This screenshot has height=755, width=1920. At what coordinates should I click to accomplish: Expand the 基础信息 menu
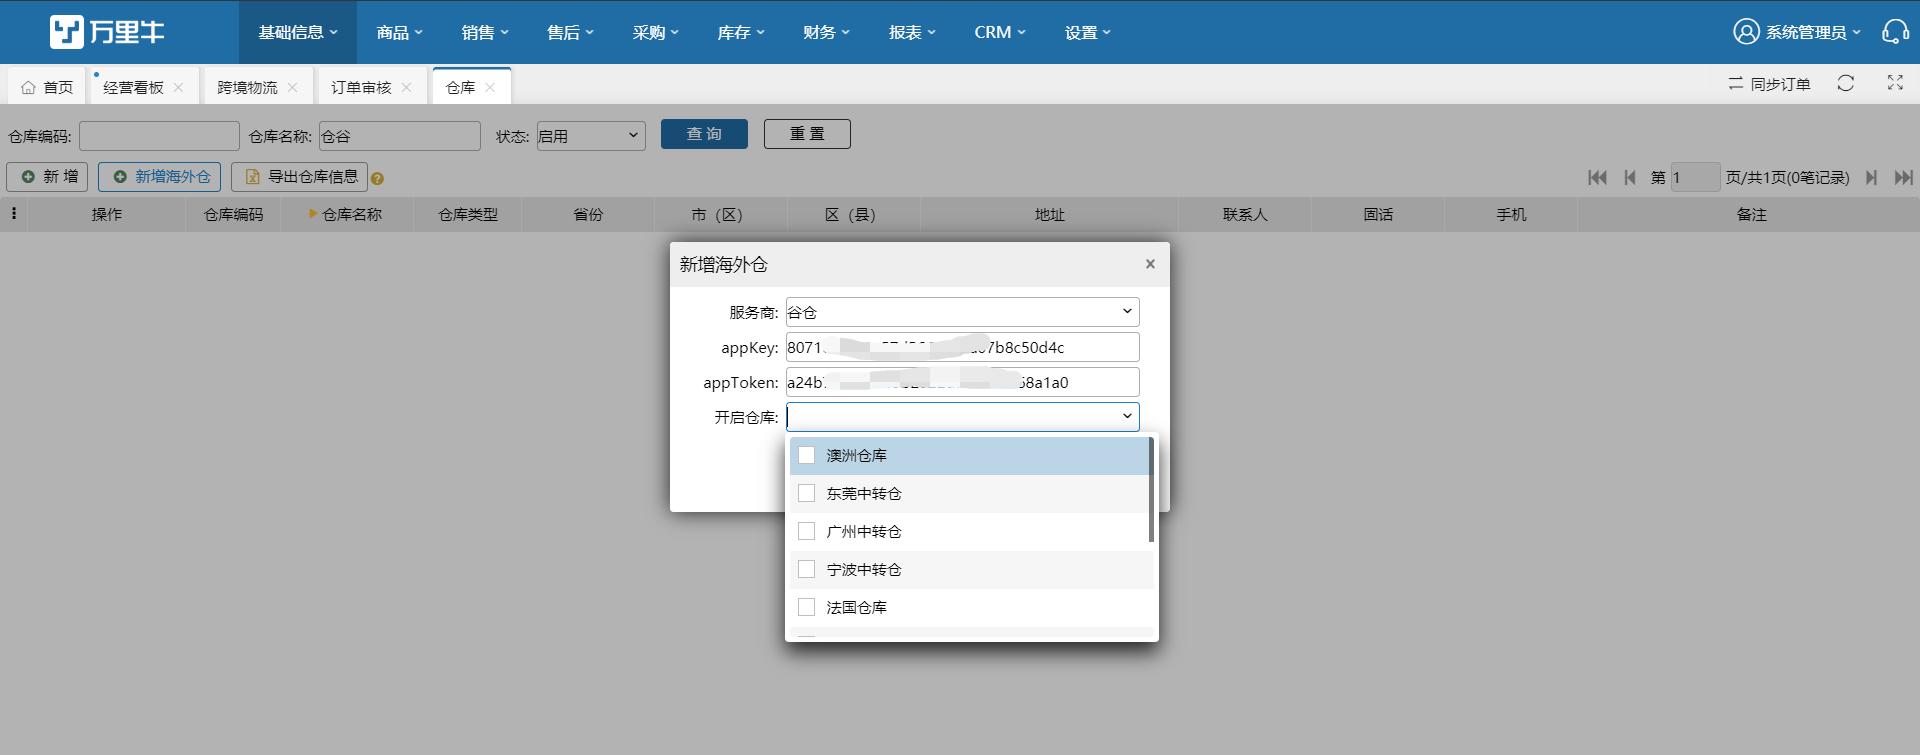click(298, 32)
